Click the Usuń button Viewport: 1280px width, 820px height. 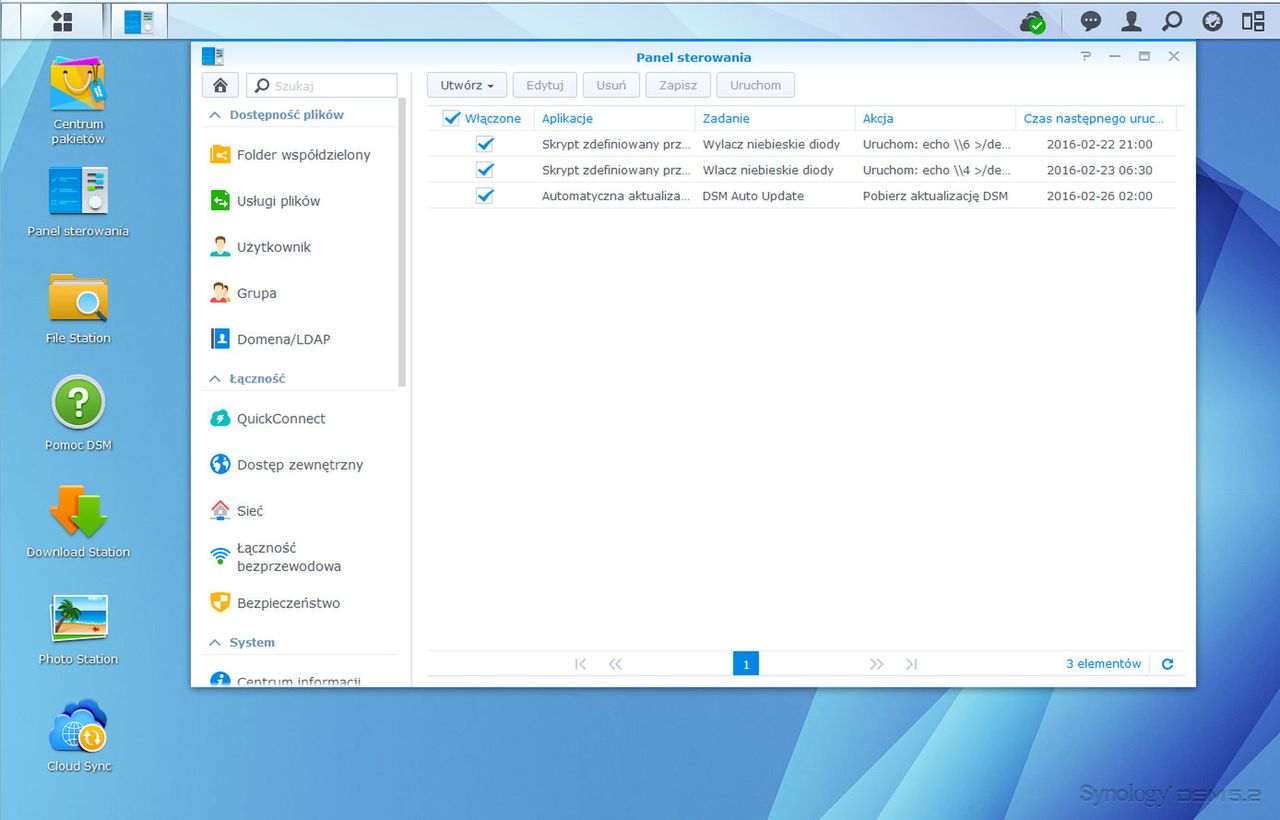pos(611,85)
